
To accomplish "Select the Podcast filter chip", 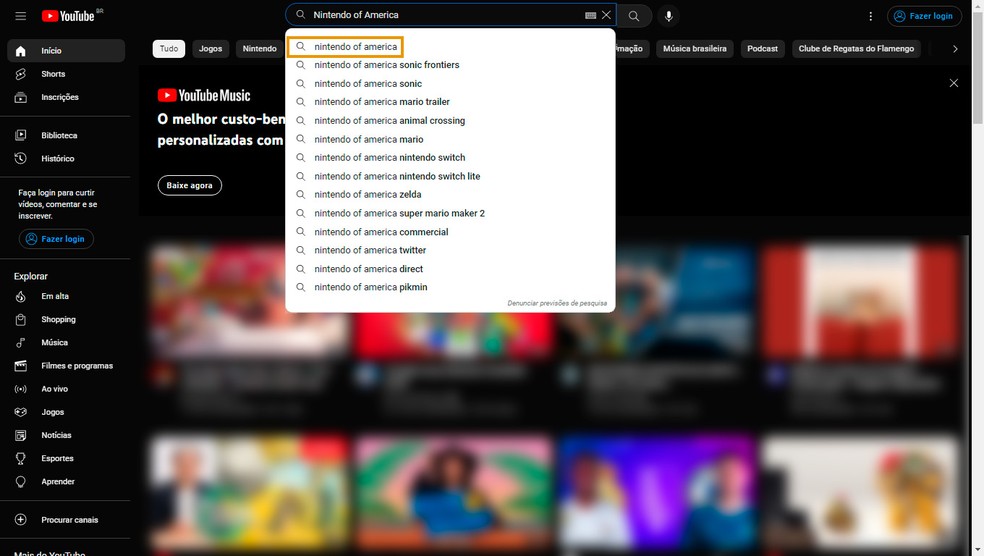I will point(762,49).
